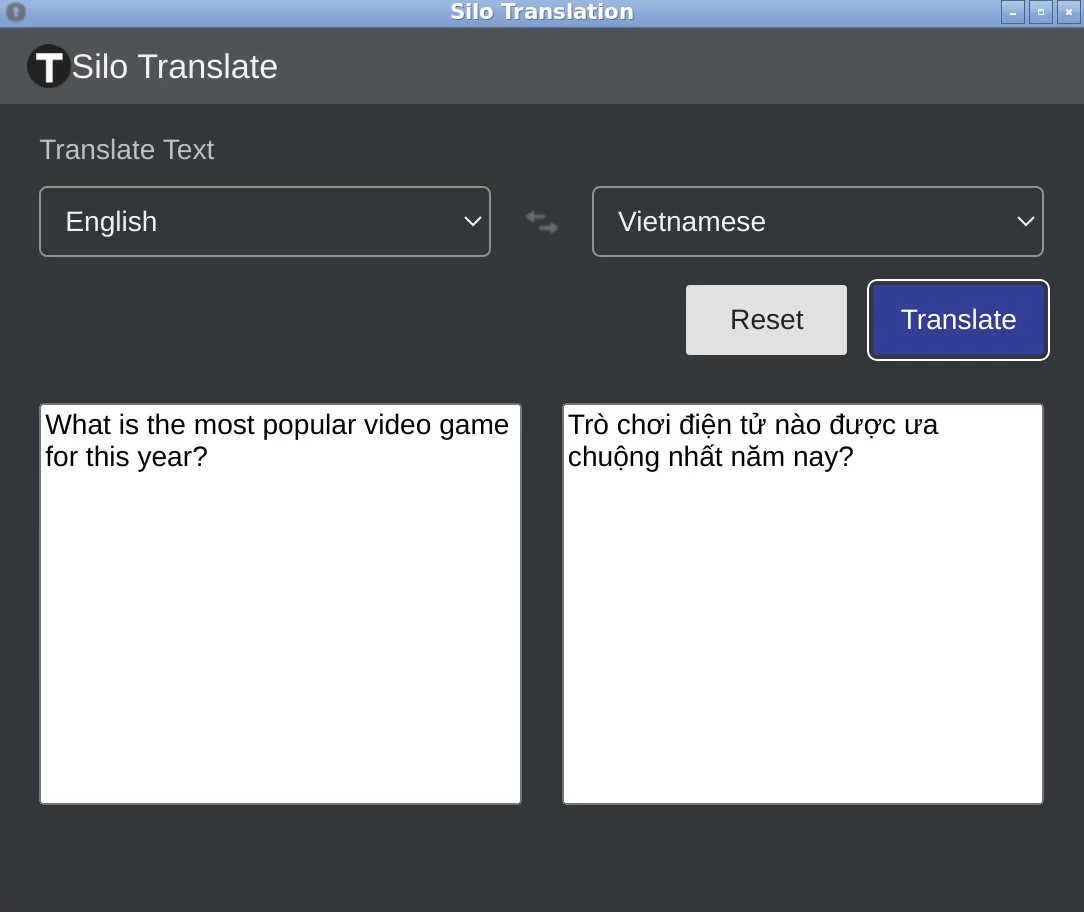Open the English source language dropdown

[265, 221]
